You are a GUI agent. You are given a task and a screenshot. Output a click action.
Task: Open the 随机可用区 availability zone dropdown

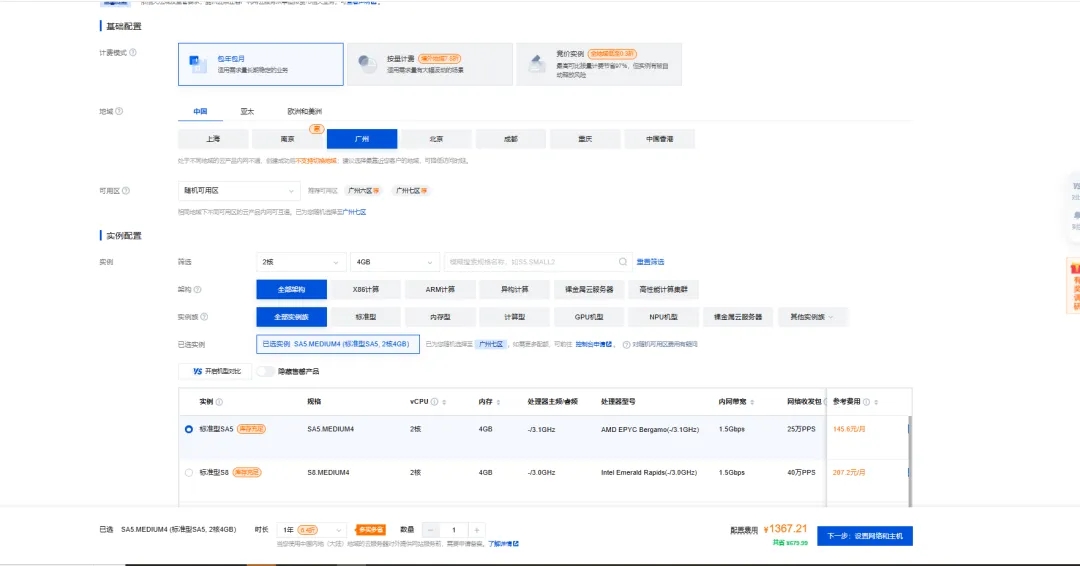click(x=238, y=190)
